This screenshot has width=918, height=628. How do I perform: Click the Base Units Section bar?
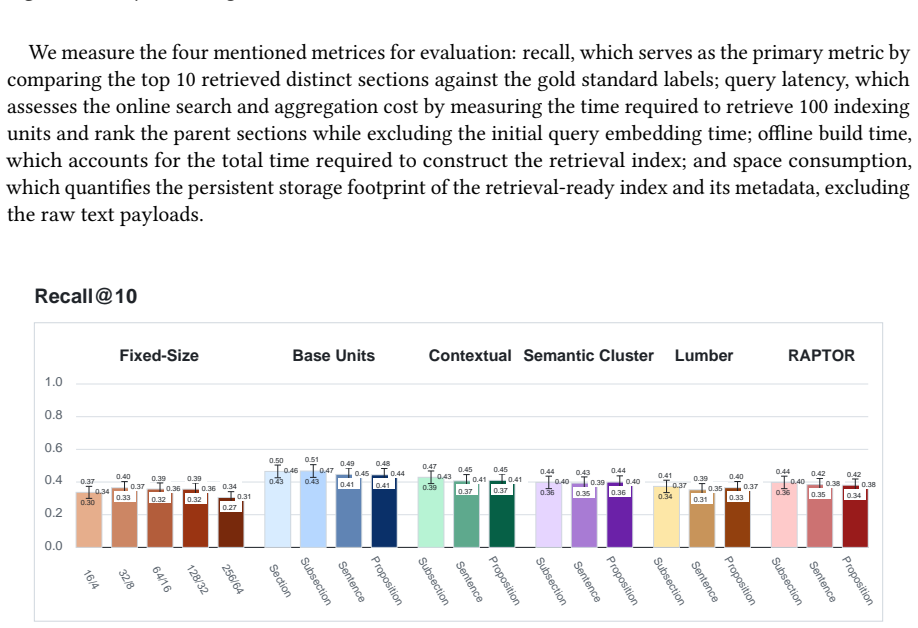click(x=278, y=509)
